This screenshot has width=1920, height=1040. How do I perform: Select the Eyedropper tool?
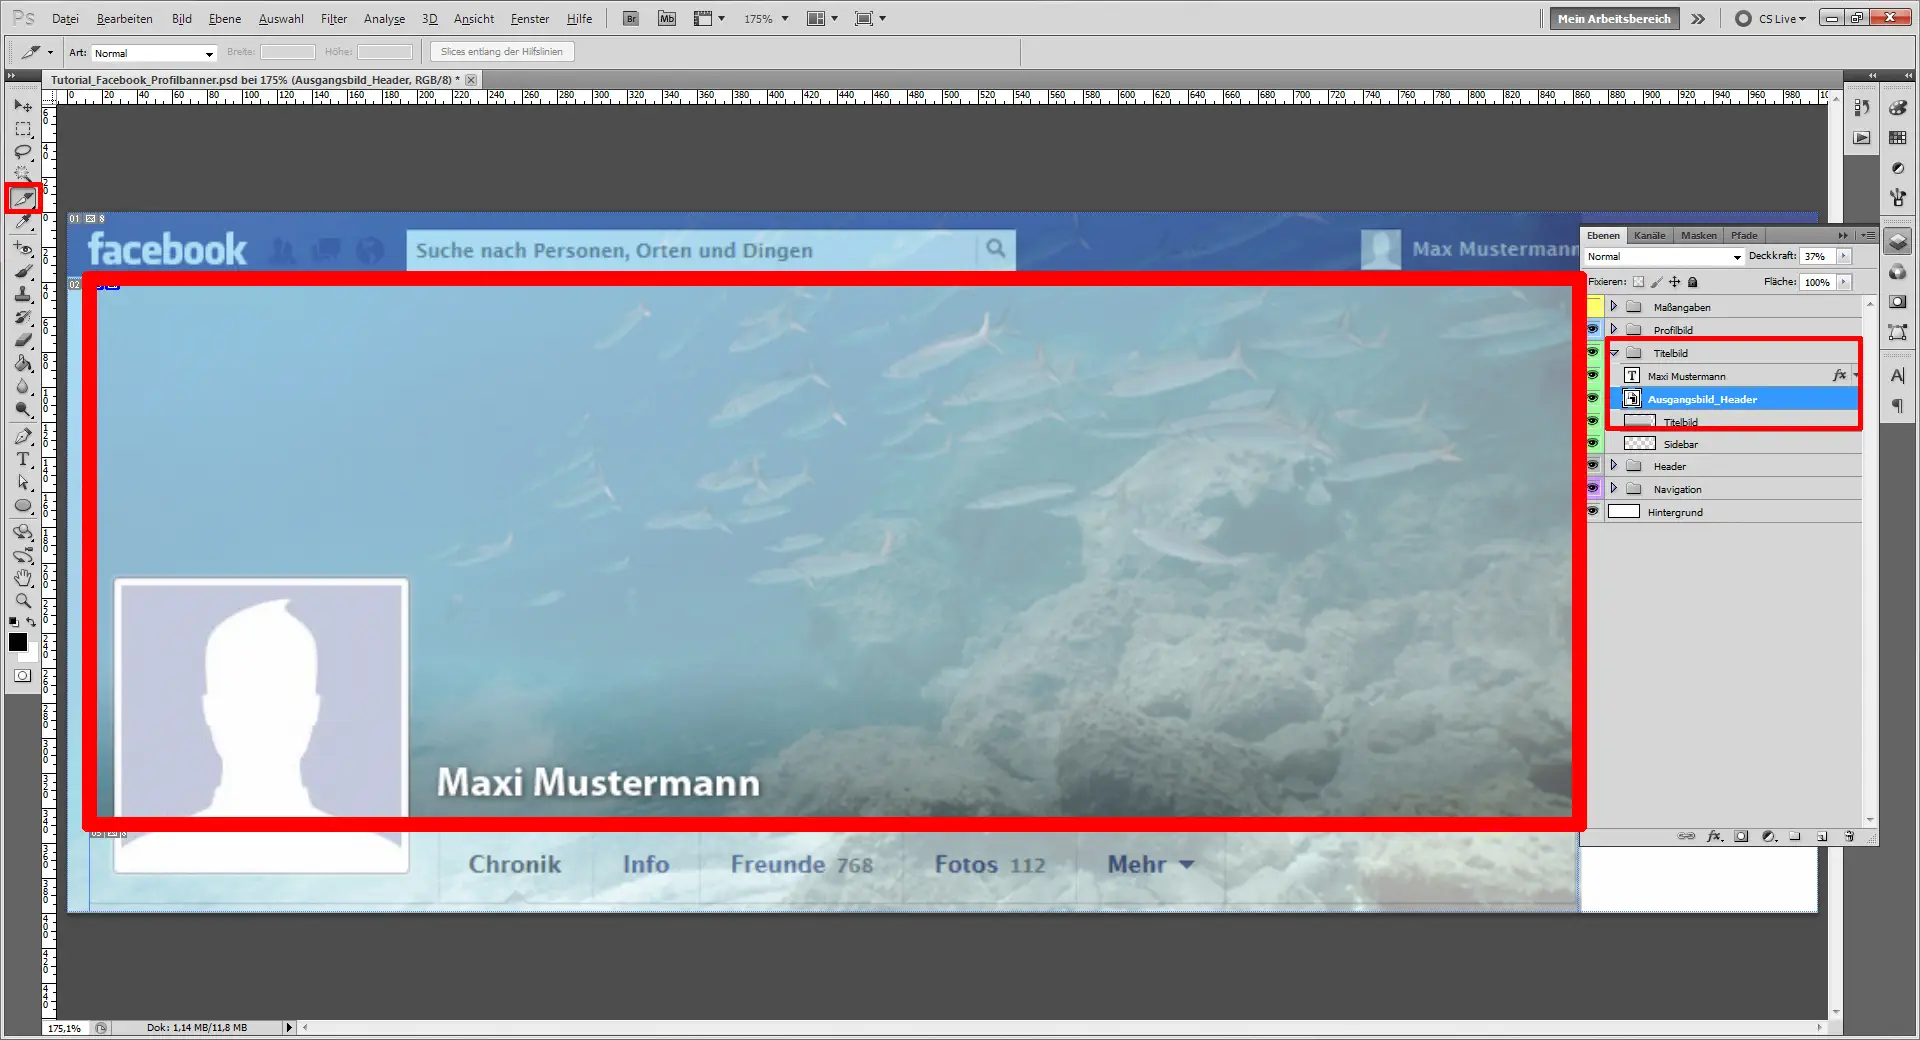(22, 222)
